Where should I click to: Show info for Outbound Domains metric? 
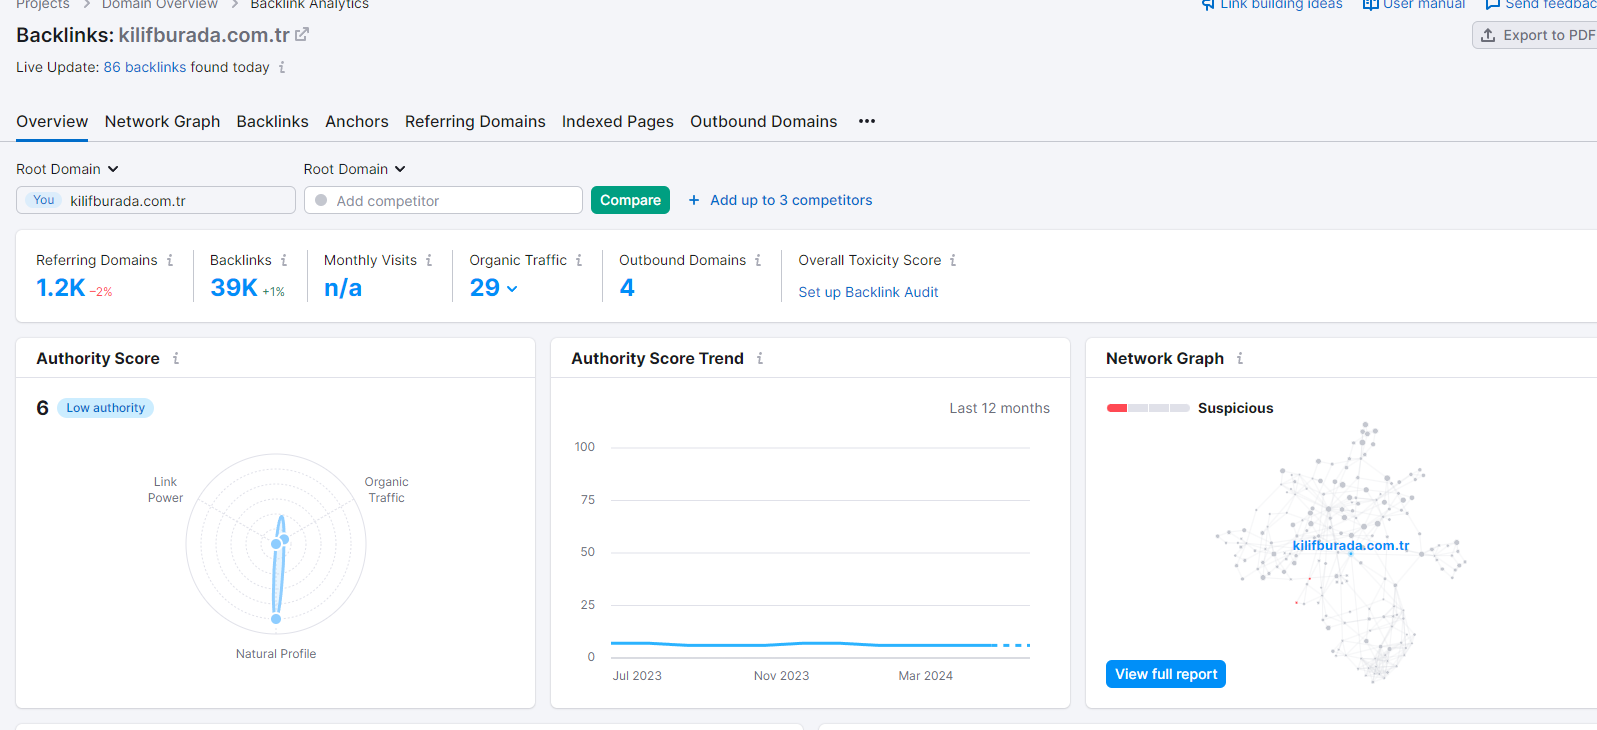(758, 260)
